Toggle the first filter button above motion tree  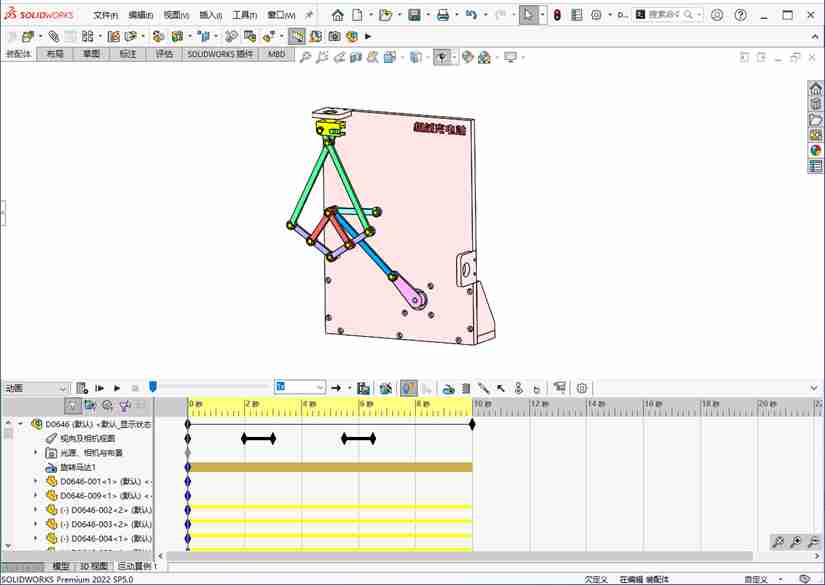pyautogui.click(x=73, y=405)
